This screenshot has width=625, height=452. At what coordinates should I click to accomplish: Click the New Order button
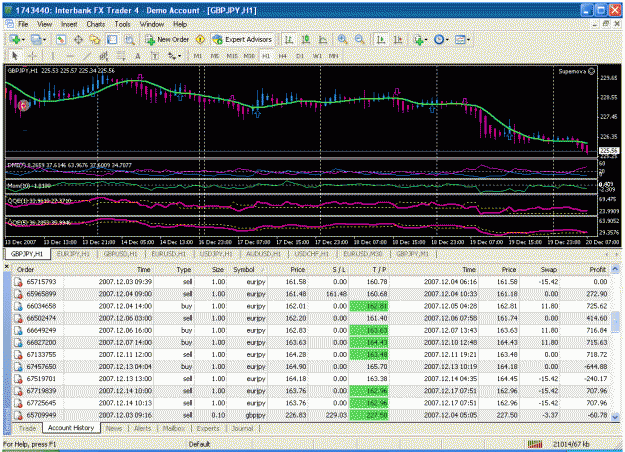[167, 39]
